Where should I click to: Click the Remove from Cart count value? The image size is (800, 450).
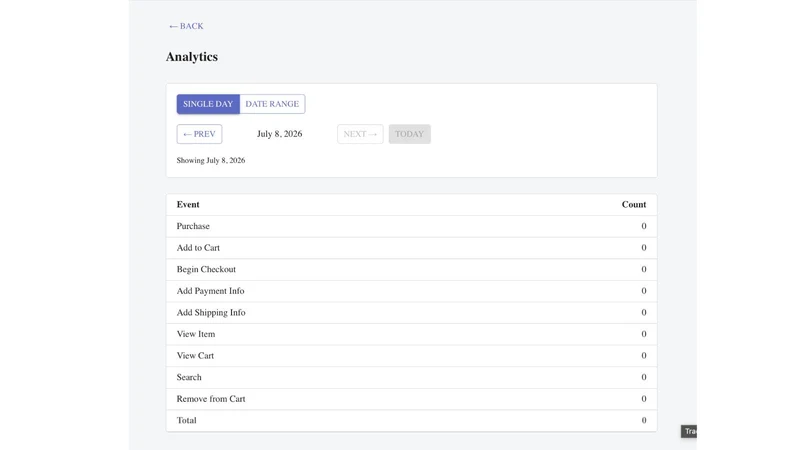pos(644,399)
